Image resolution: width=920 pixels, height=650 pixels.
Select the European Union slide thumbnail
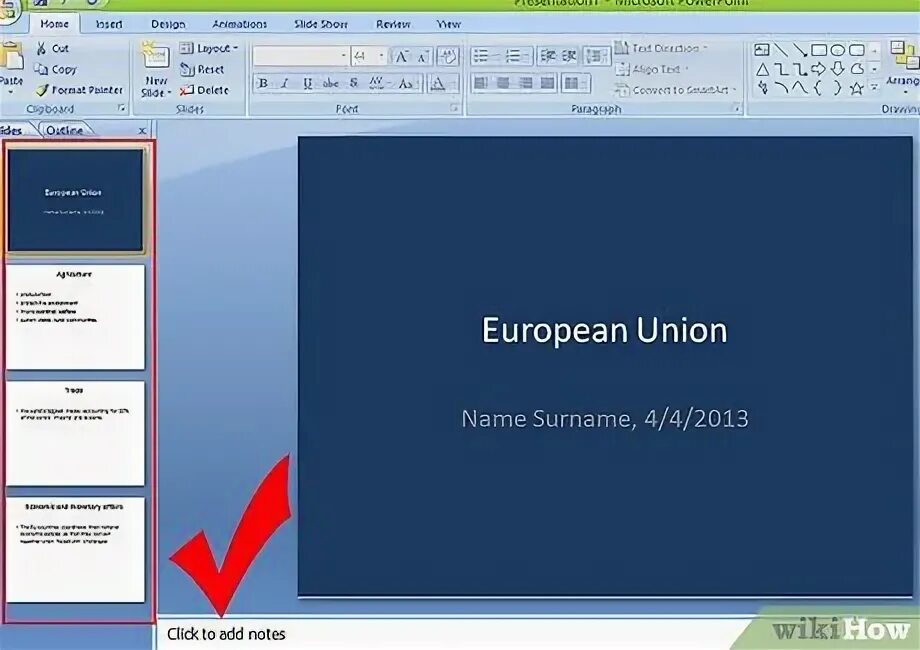pyautogui.click(x=75, y=200)
